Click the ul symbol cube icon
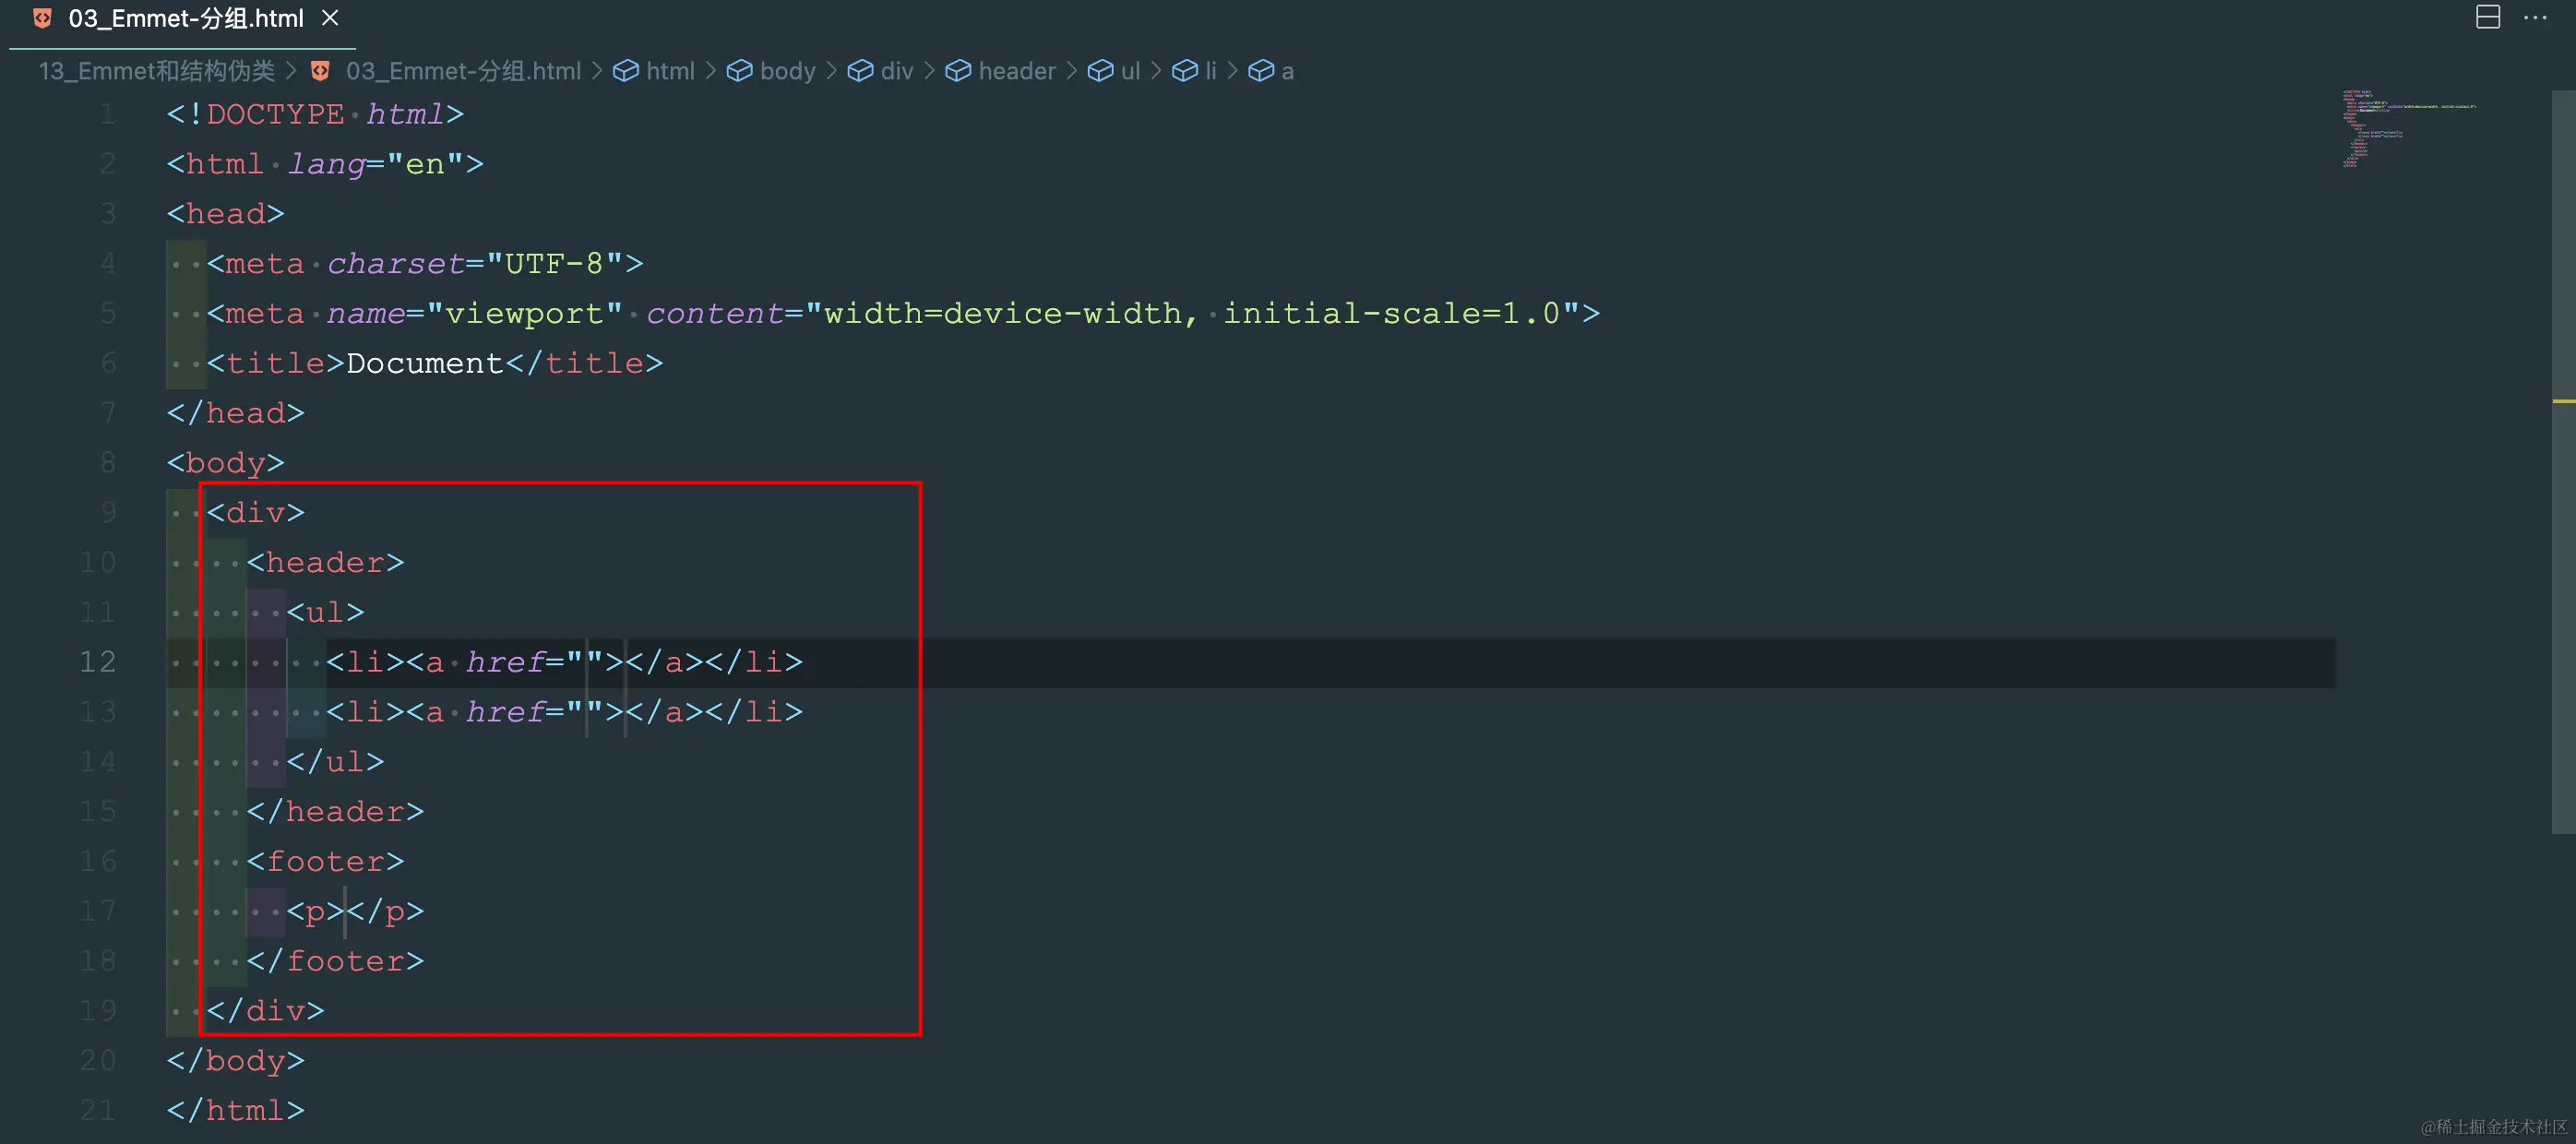 click(1100, 71)
